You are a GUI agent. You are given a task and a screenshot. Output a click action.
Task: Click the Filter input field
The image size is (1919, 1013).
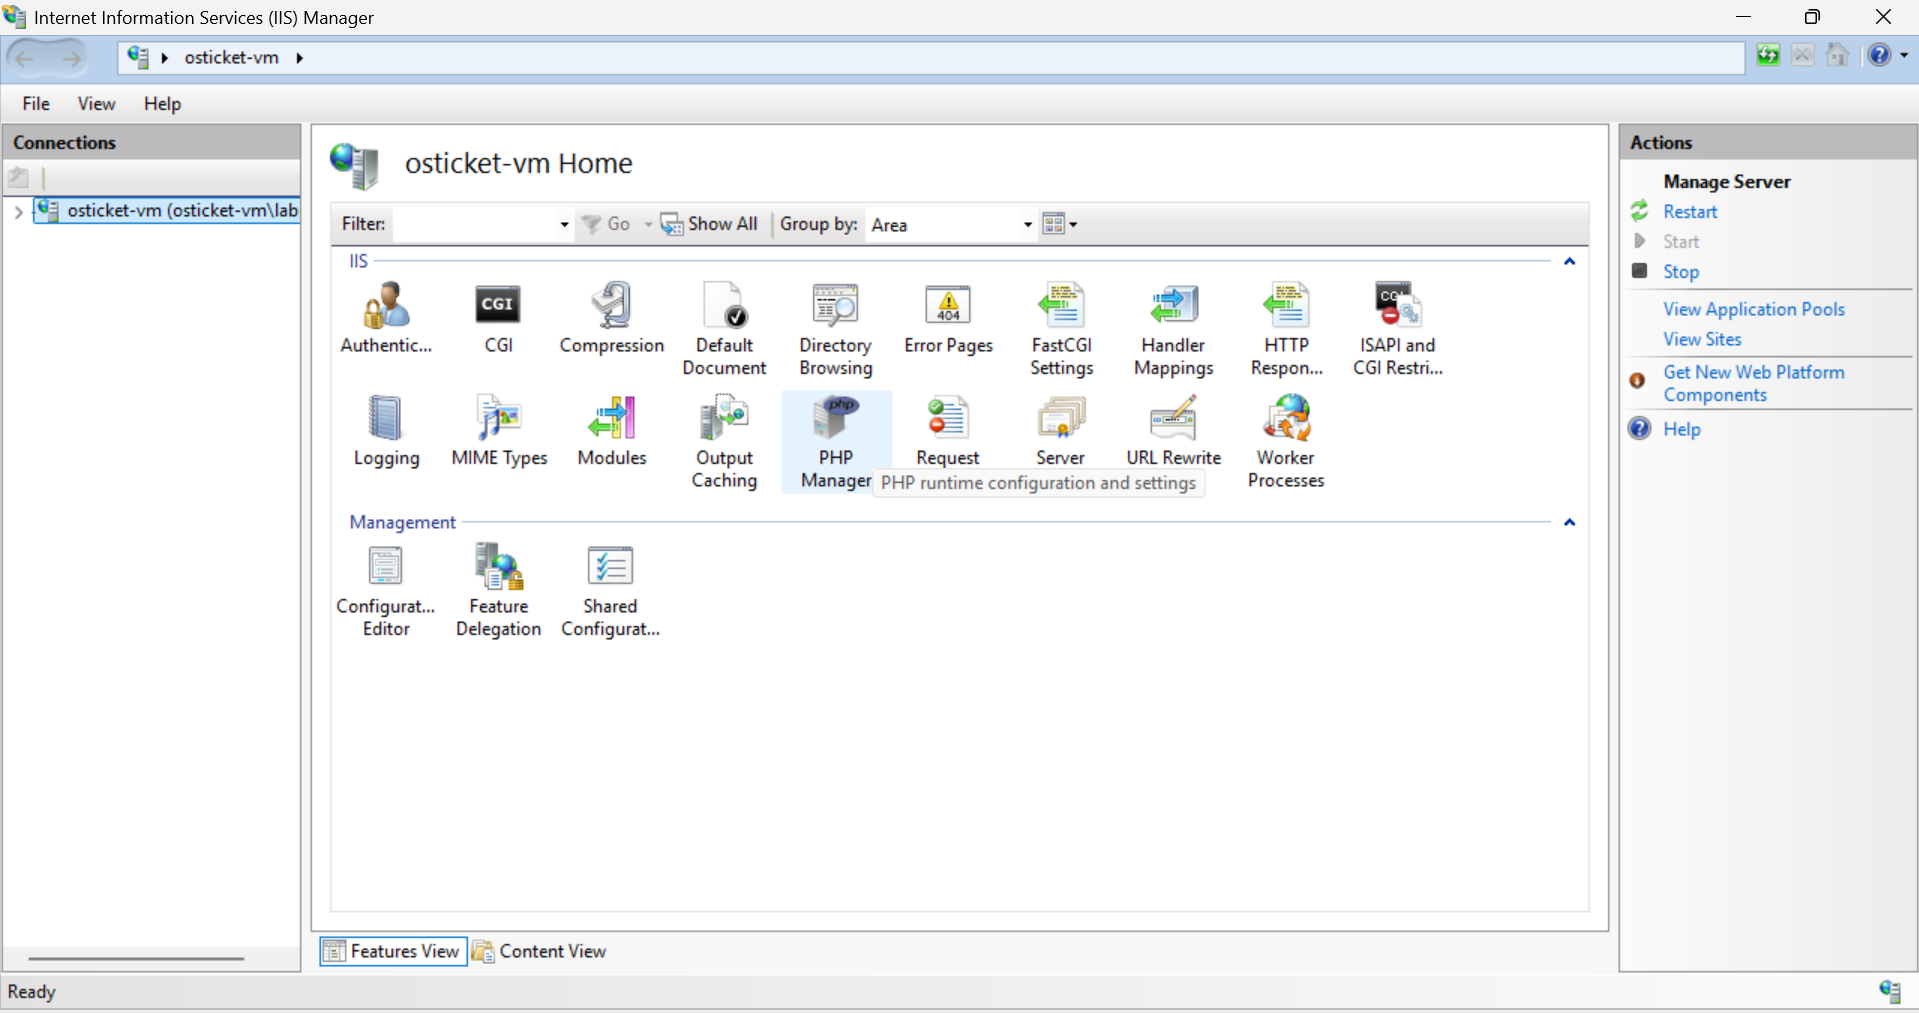[x=475, y=225]
